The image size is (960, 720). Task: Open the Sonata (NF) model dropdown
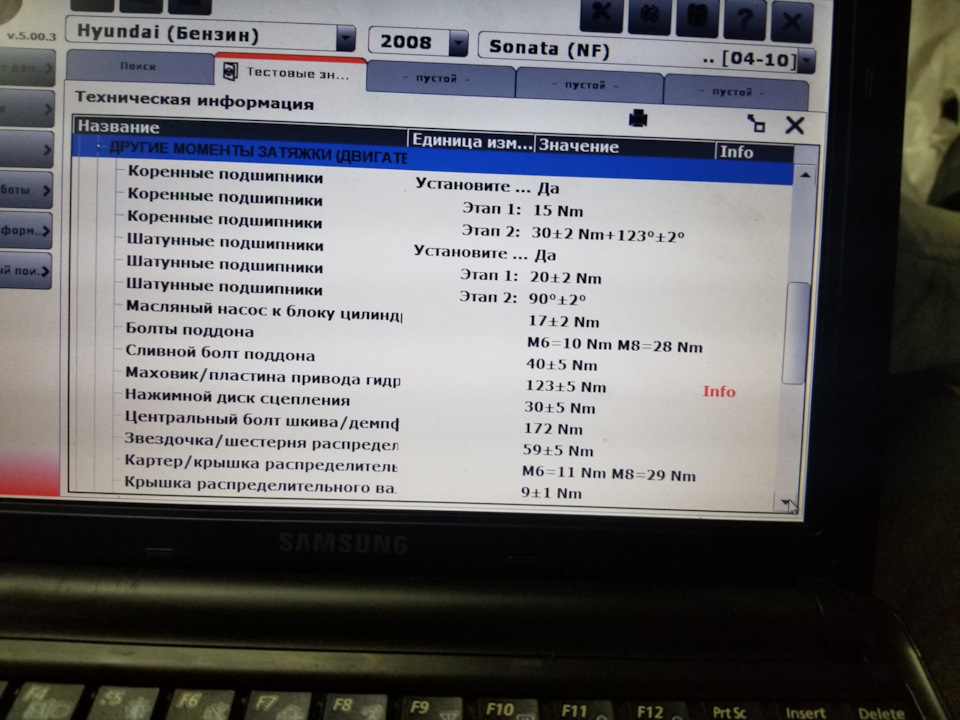coord(806,61)
